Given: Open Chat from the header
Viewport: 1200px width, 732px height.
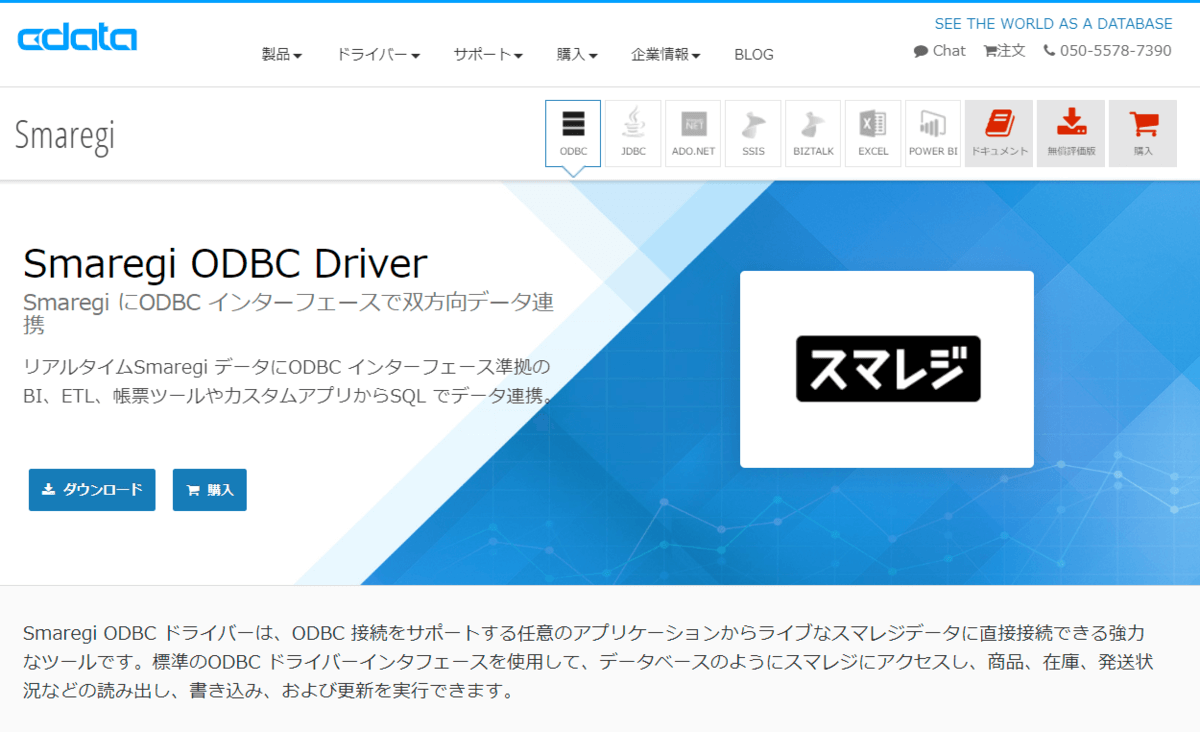Looking at the screenshot, I should point(940,50).
